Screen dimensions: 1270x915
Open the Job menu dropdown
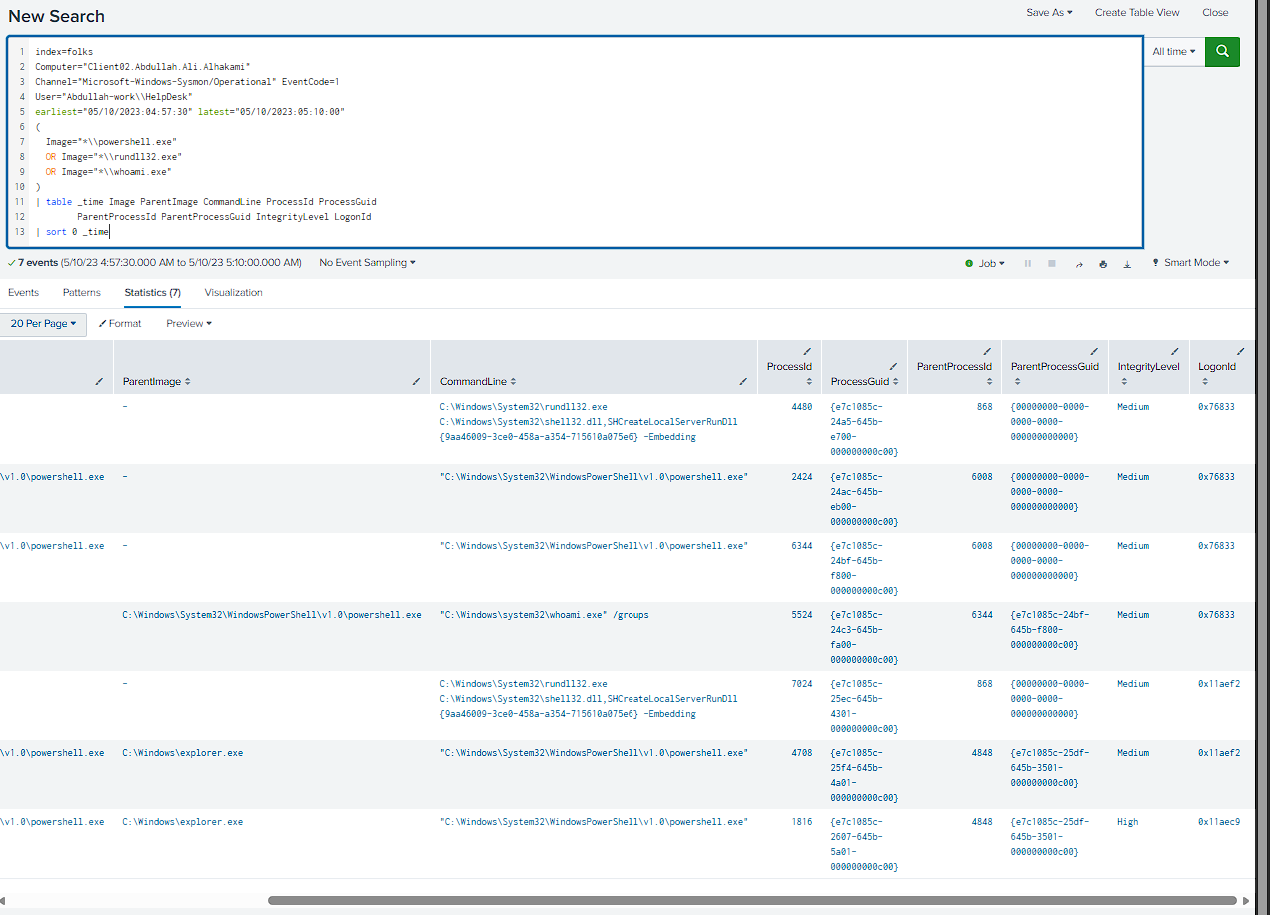pos(985,263)
